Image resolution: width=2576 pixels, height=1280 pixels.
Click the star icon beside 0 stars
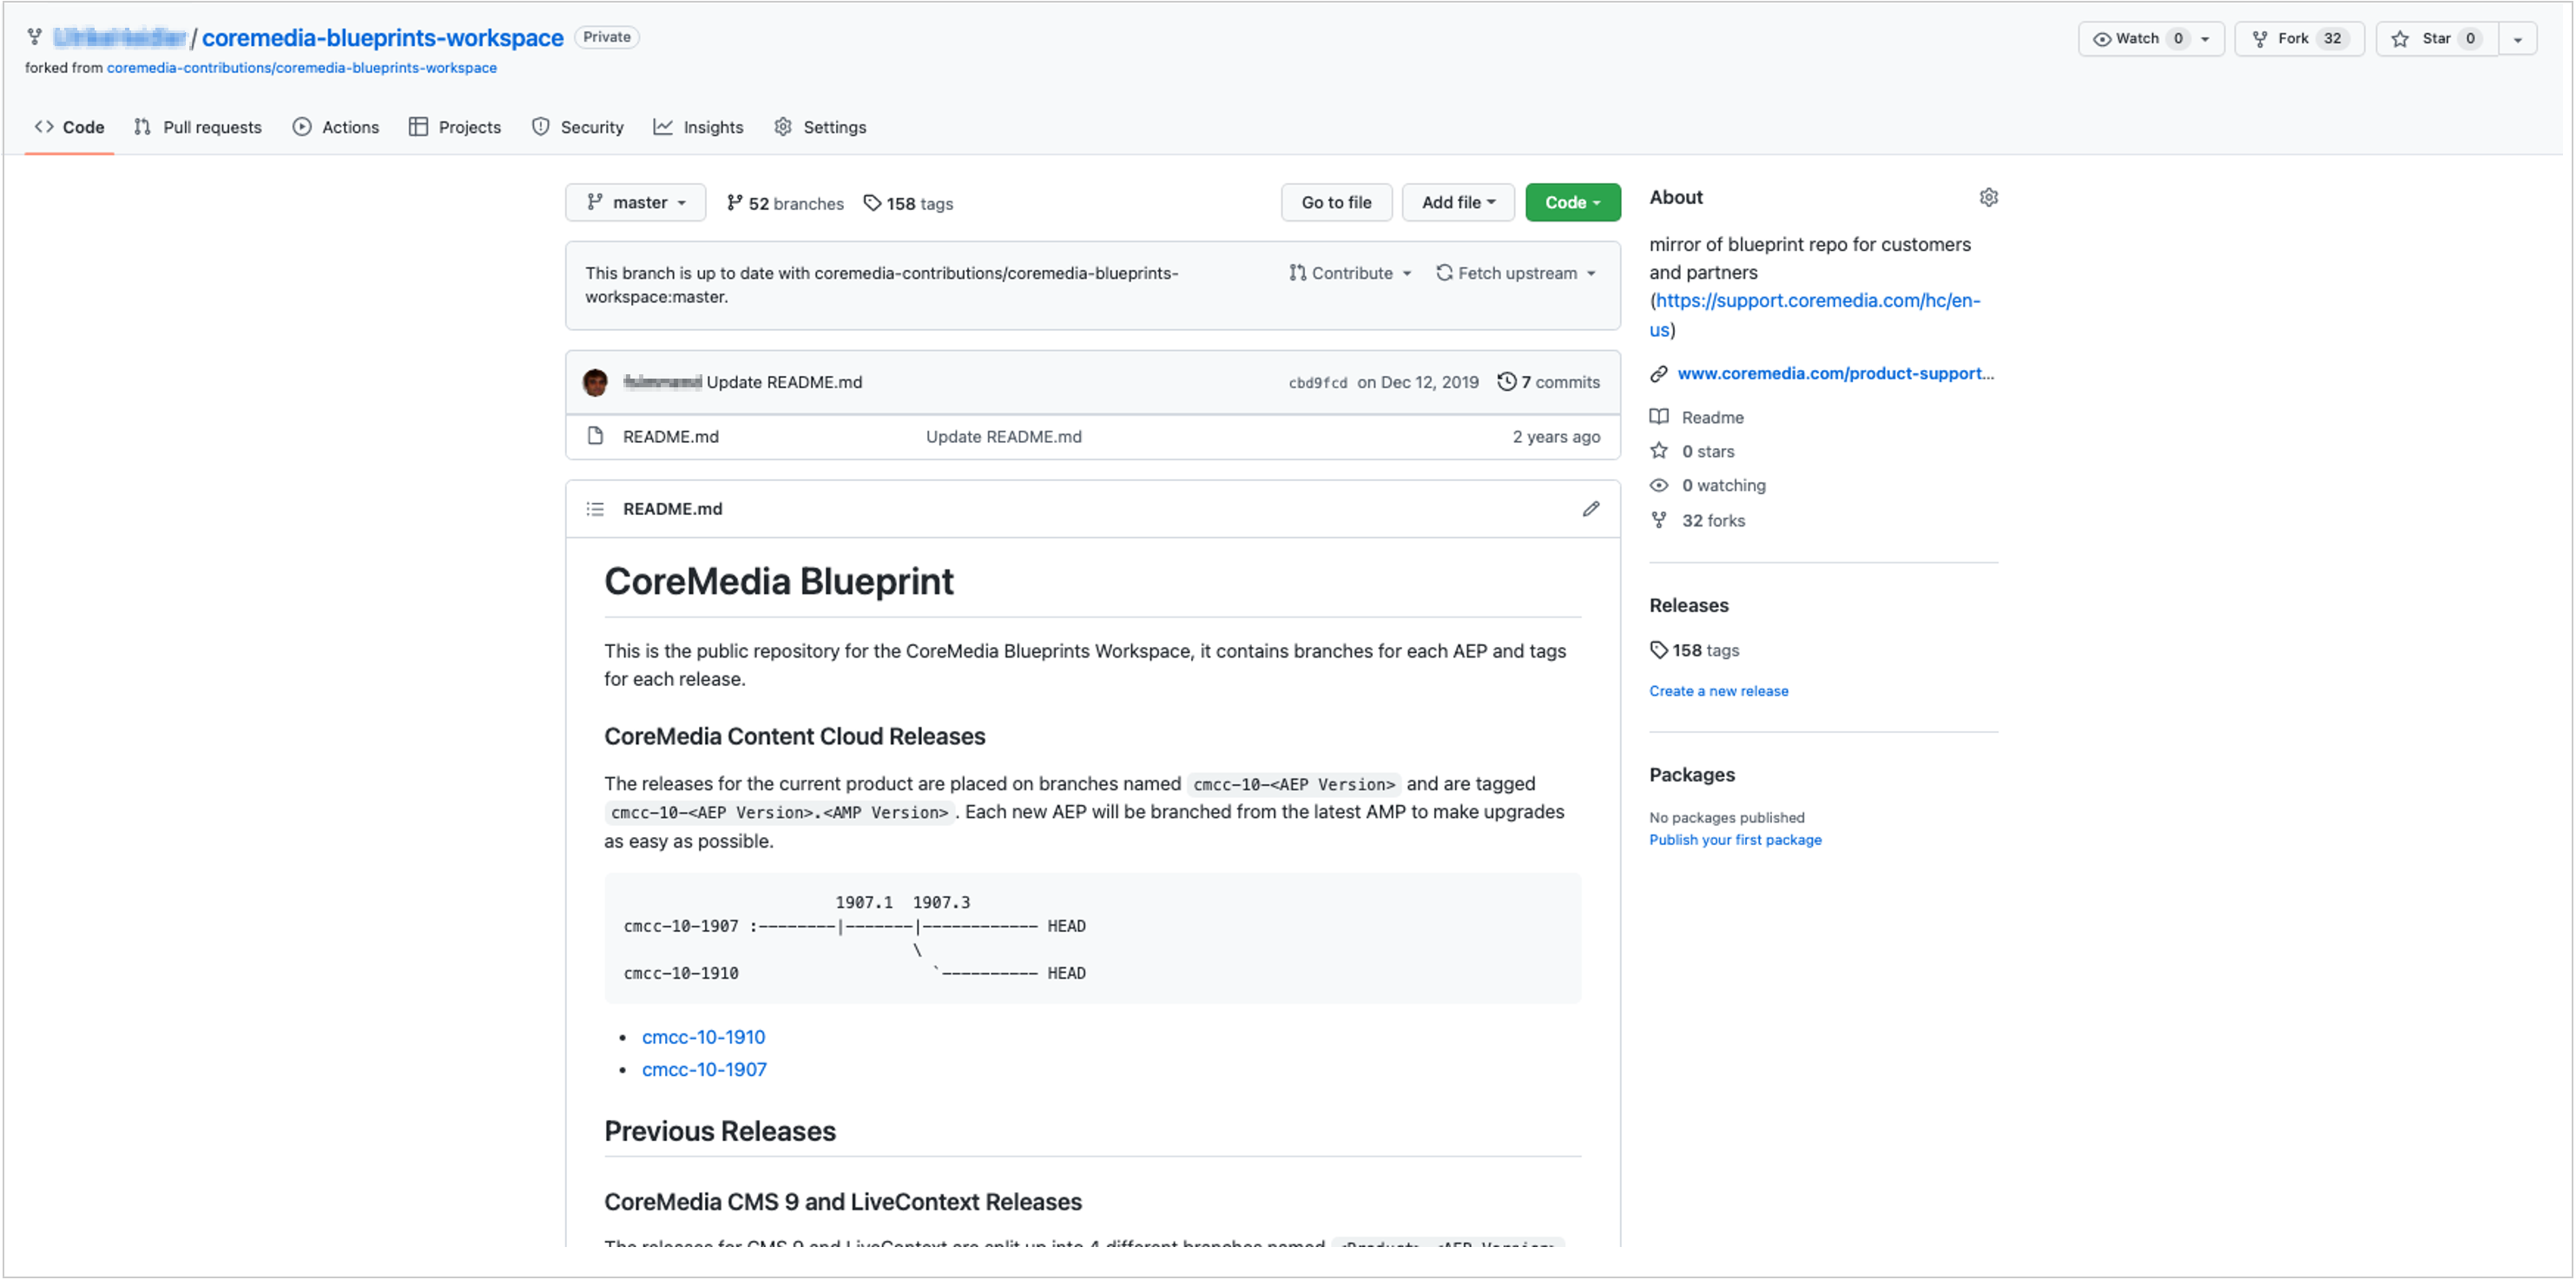click(1659, 451)
